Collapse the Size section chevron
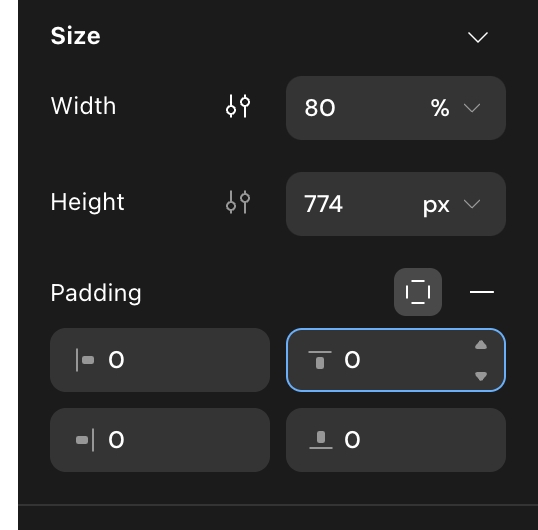The height and width of the screenshot is (530, 538). (478, 37)
